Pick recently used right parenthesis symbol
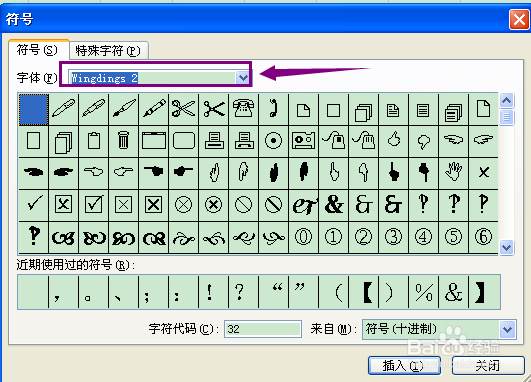 pyautogui.click(x=393, y=292)
